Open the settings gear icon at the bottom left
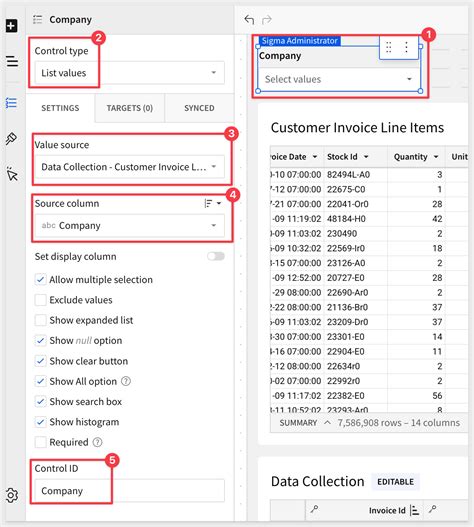This screenshot has width=474, height=527. pyautogui.click(x=11, y=495)
